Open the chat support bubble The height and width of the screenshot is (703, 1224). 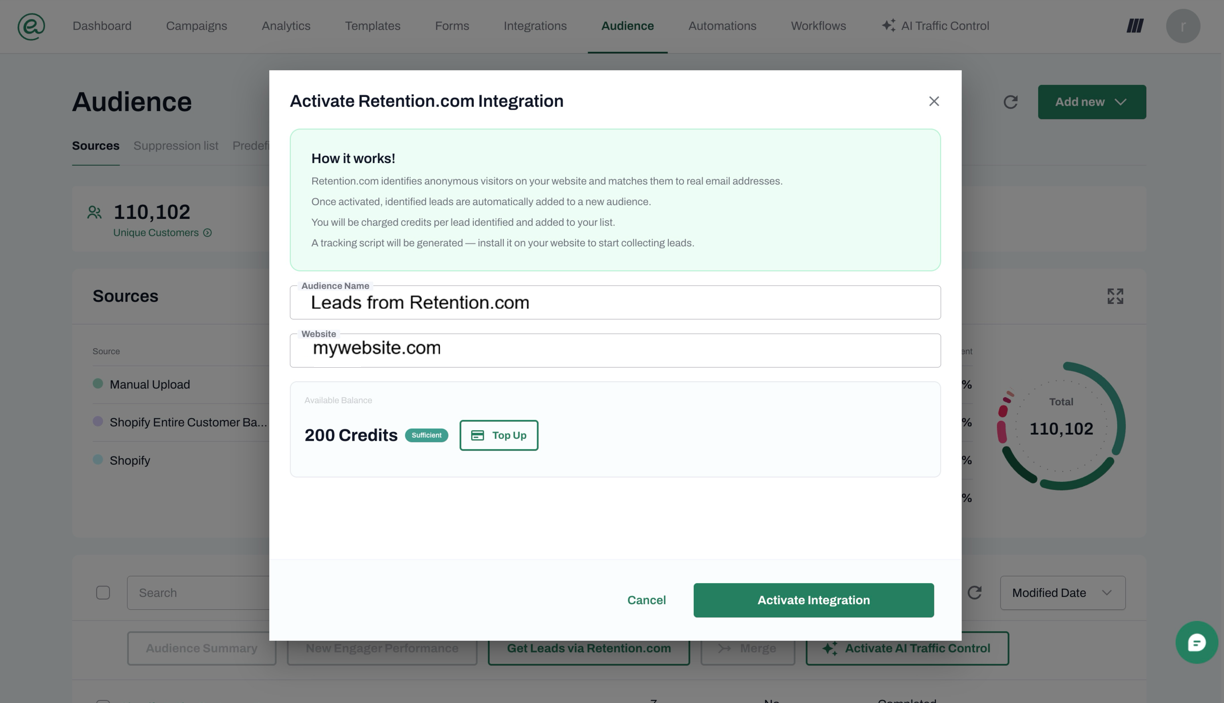click(1196, 643)
